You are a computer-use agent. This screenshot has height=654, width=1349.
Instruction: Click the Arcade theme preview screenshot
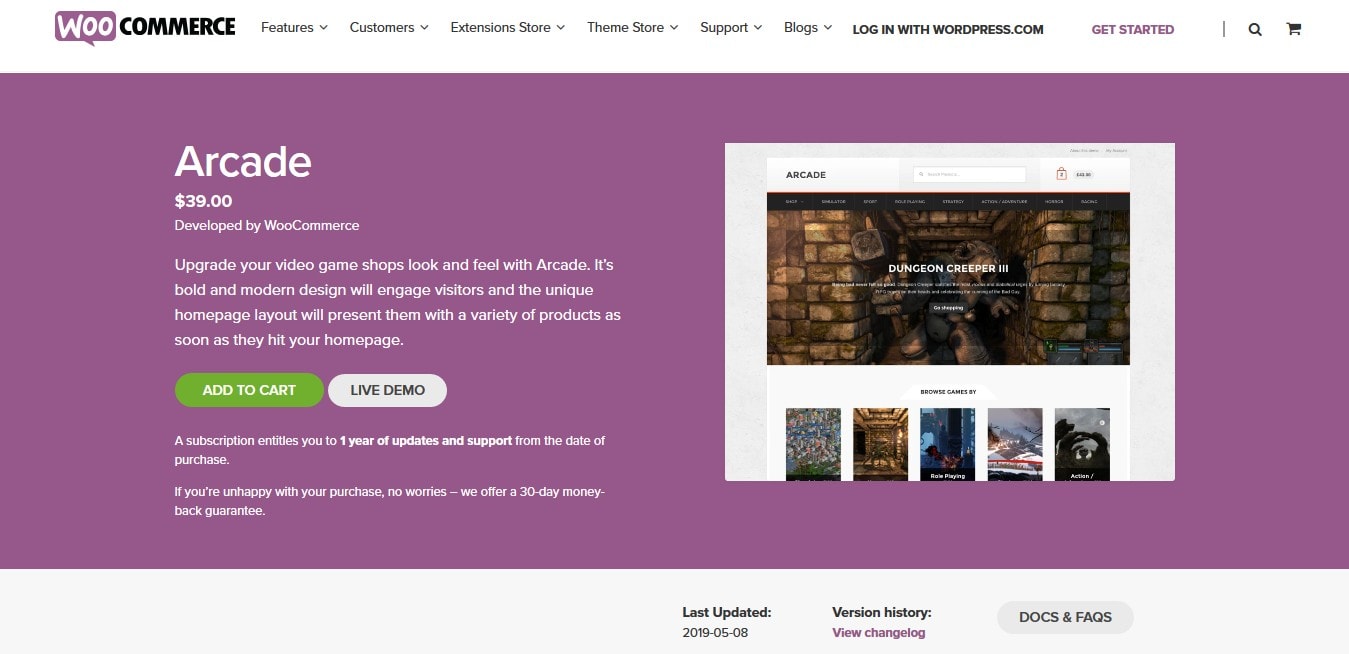[950, 312]
